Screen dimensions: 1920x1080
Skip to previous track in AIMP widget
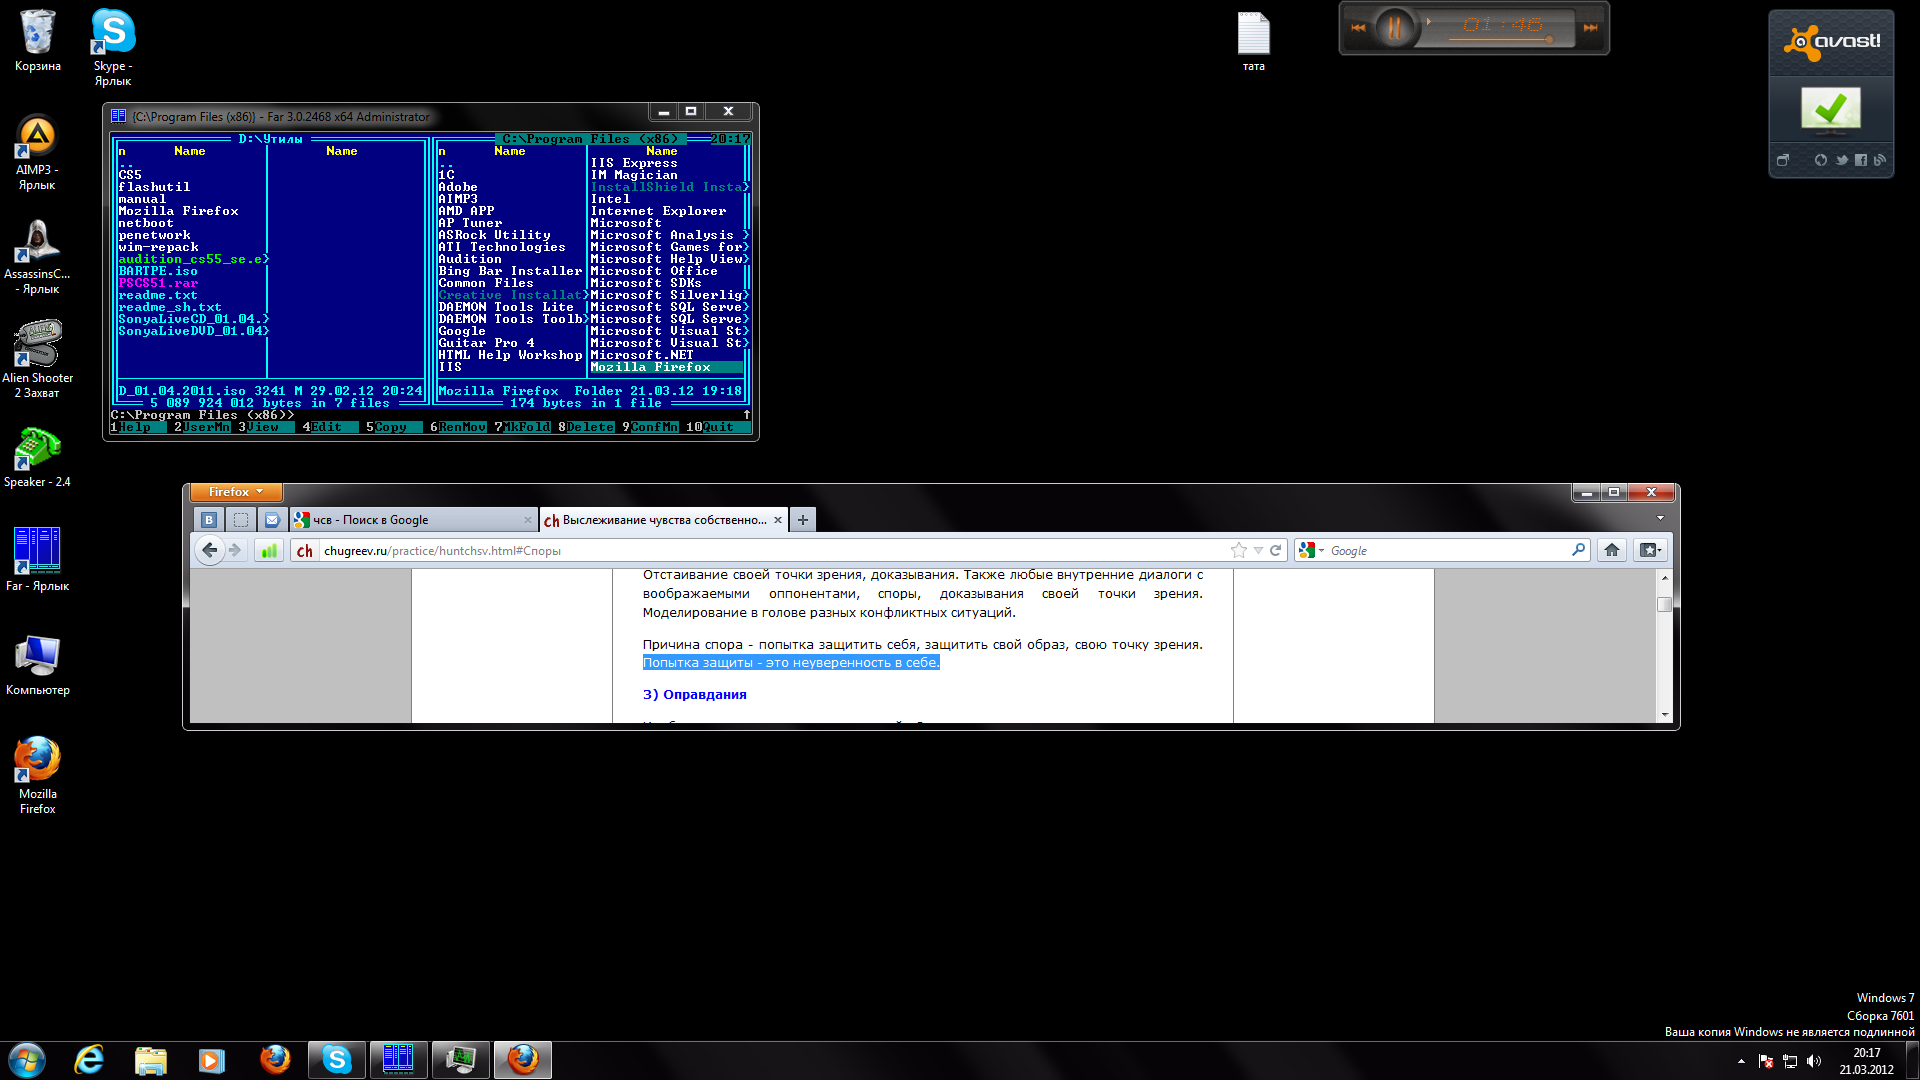tap(1358, 28)
